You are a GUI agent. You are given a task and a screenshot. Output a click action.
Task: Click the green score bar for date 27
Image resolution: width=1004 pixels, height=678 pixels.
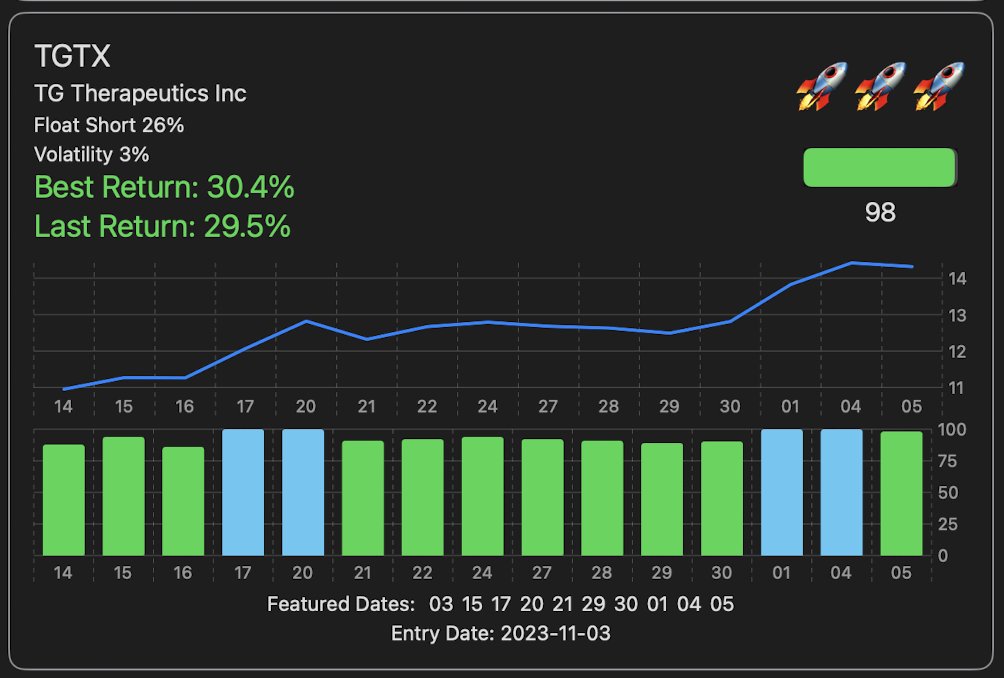[543, 497]
